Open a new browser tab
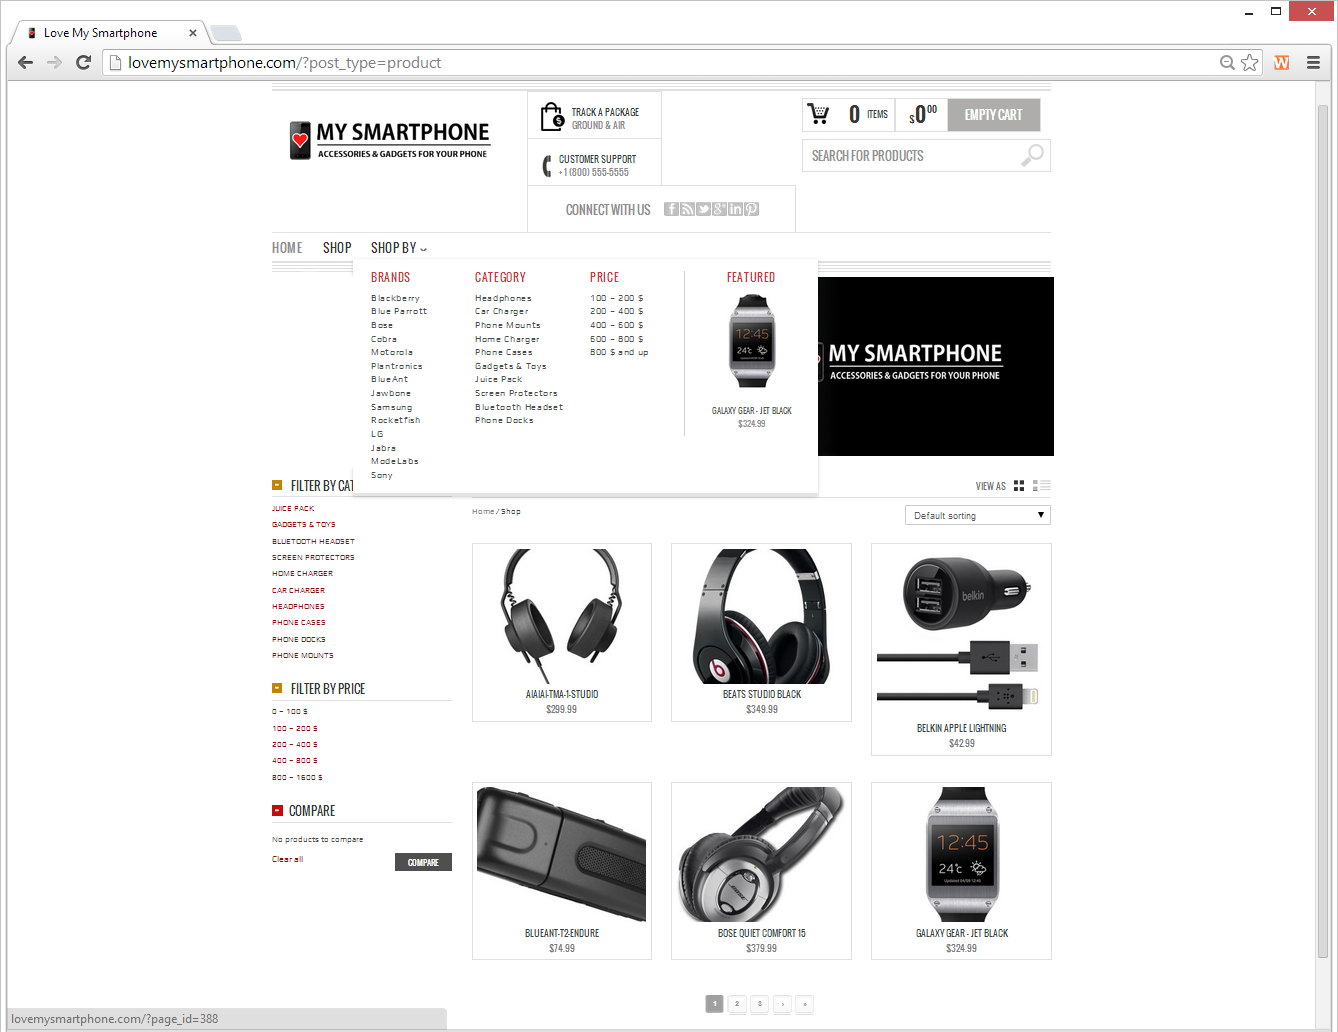This screenshot has height=1032, width=1338. pos(226,33)
